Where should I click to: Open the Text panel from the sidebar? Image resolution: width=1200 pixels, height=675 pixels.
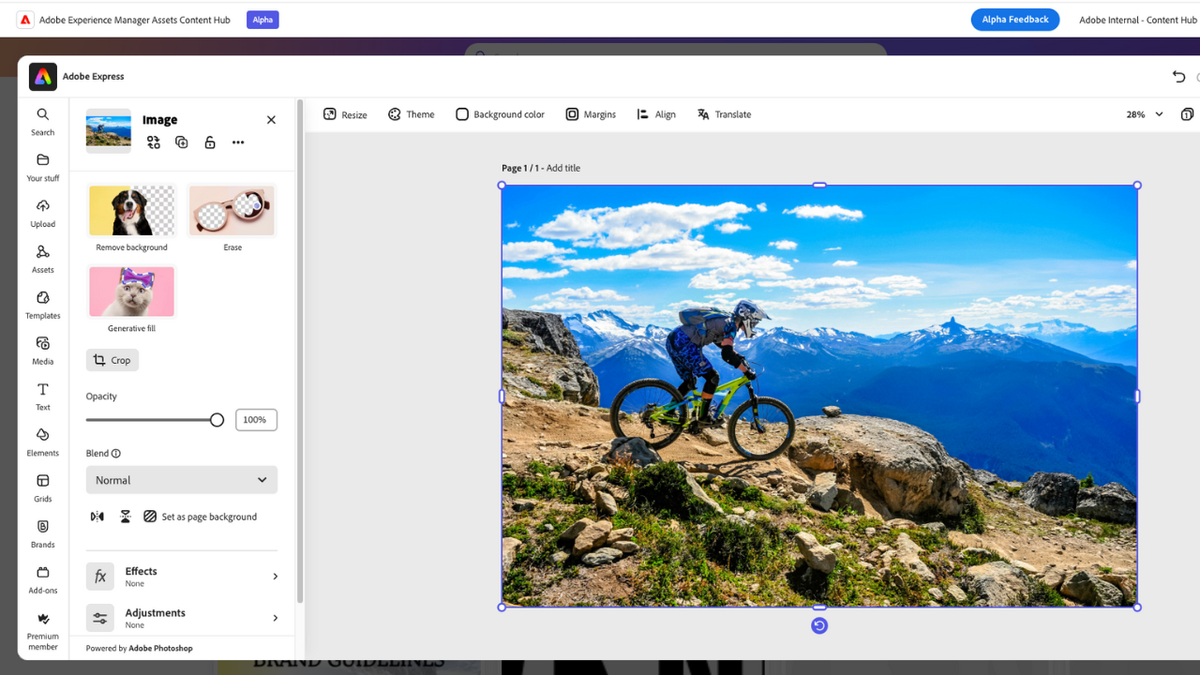[x=42, y=397]
